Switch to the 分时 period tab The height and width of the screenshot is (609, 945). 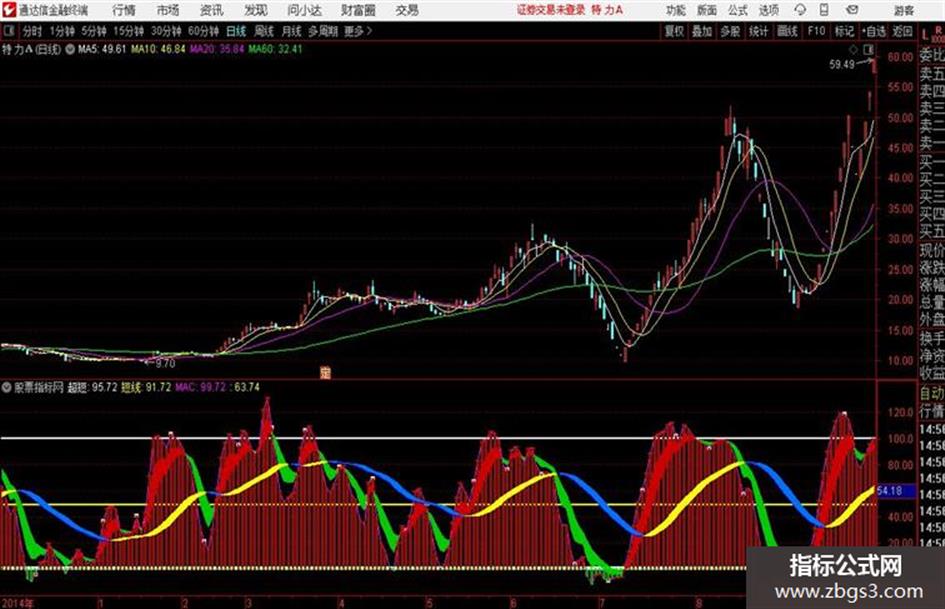(x=33, y=31)
